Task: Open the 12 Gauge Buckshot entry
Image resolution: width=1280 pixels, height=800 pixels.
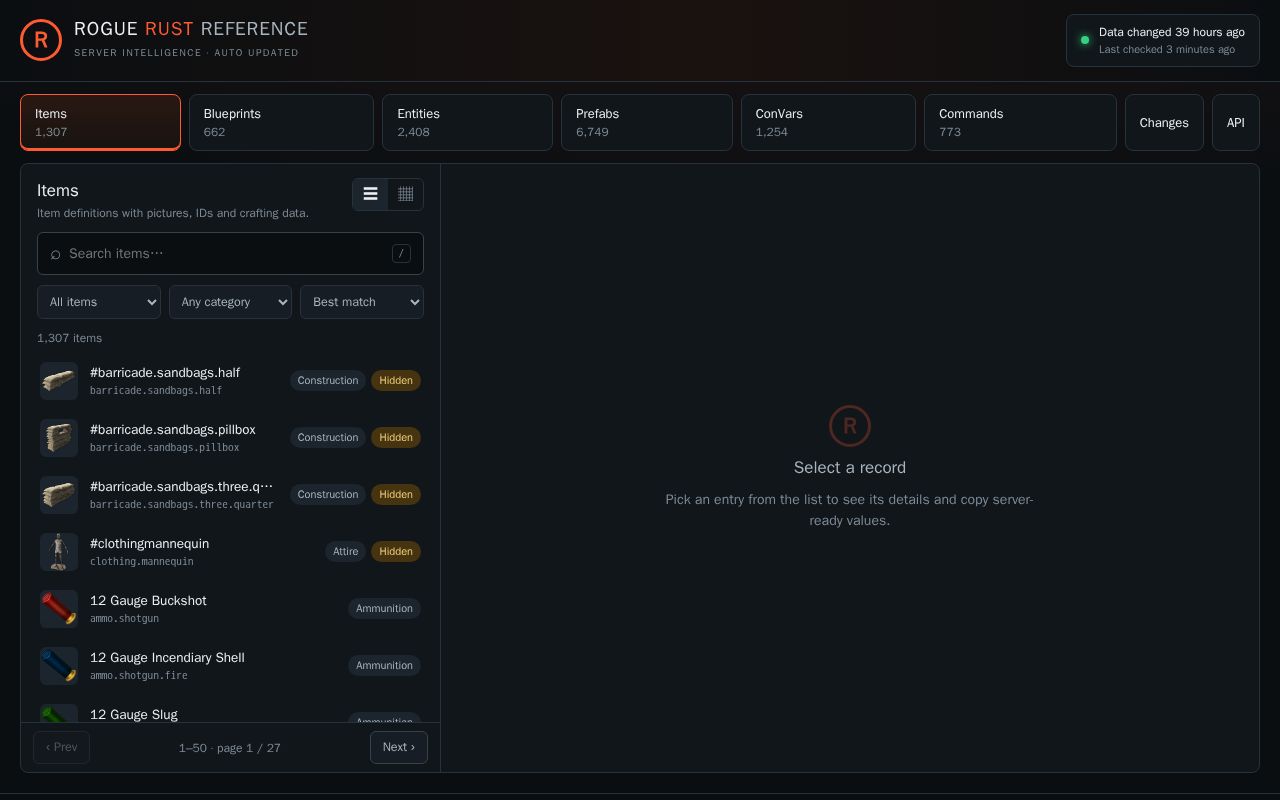Action: click(x=230, y=609)
